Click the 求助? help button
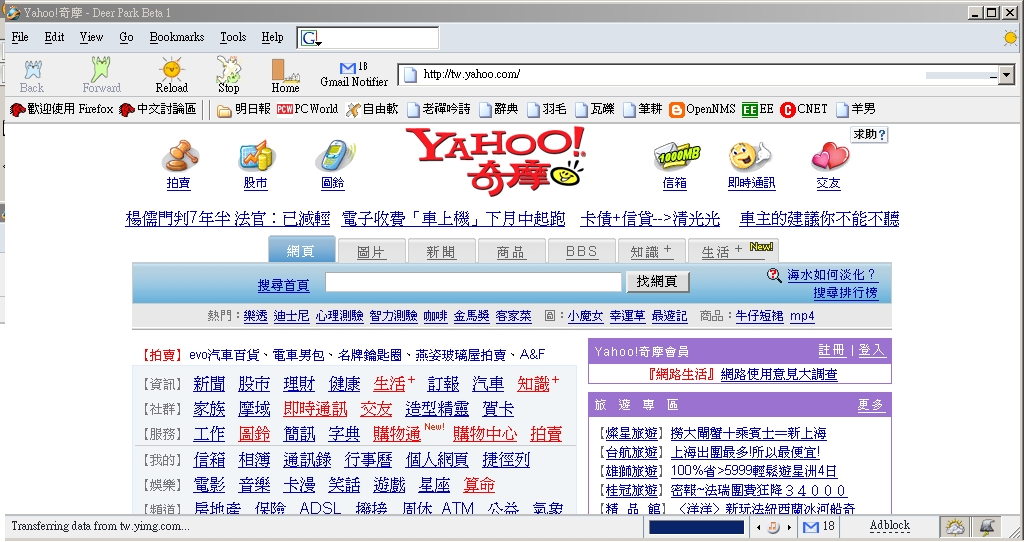Viewport: 1024px width, 542px height. pyautogui.click(x=869, y=135)
